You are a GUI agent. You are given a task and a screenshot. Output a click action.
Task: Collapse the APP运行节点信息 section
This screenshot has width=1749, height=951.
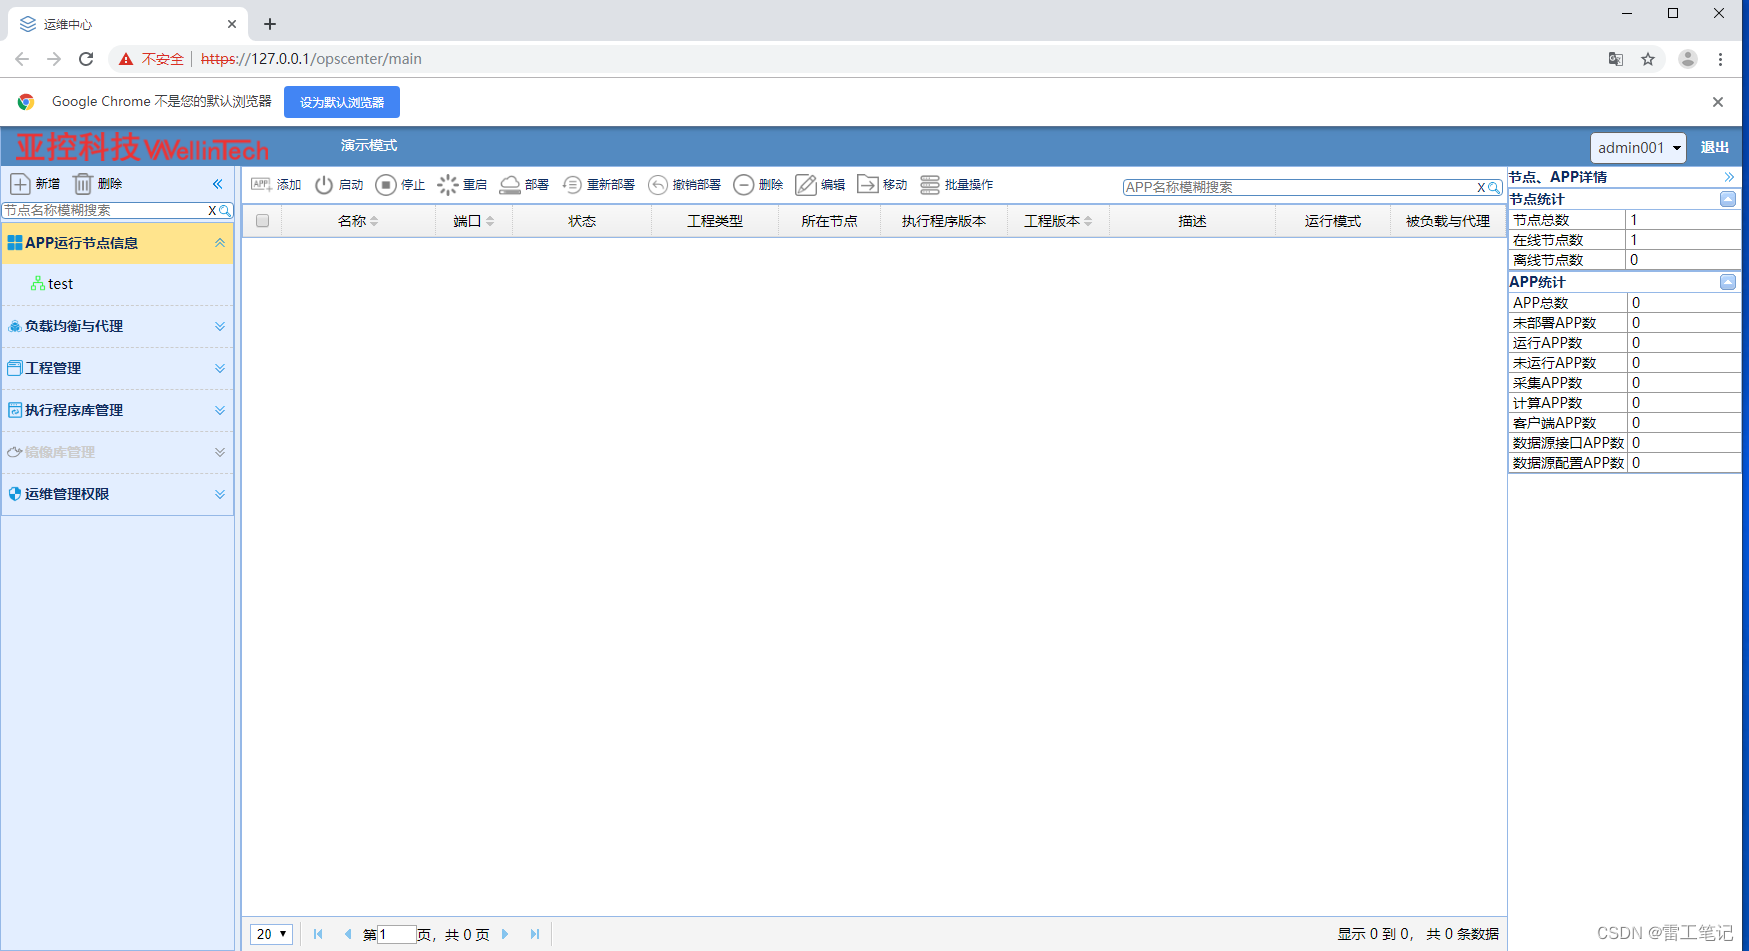tap(220, 243)
